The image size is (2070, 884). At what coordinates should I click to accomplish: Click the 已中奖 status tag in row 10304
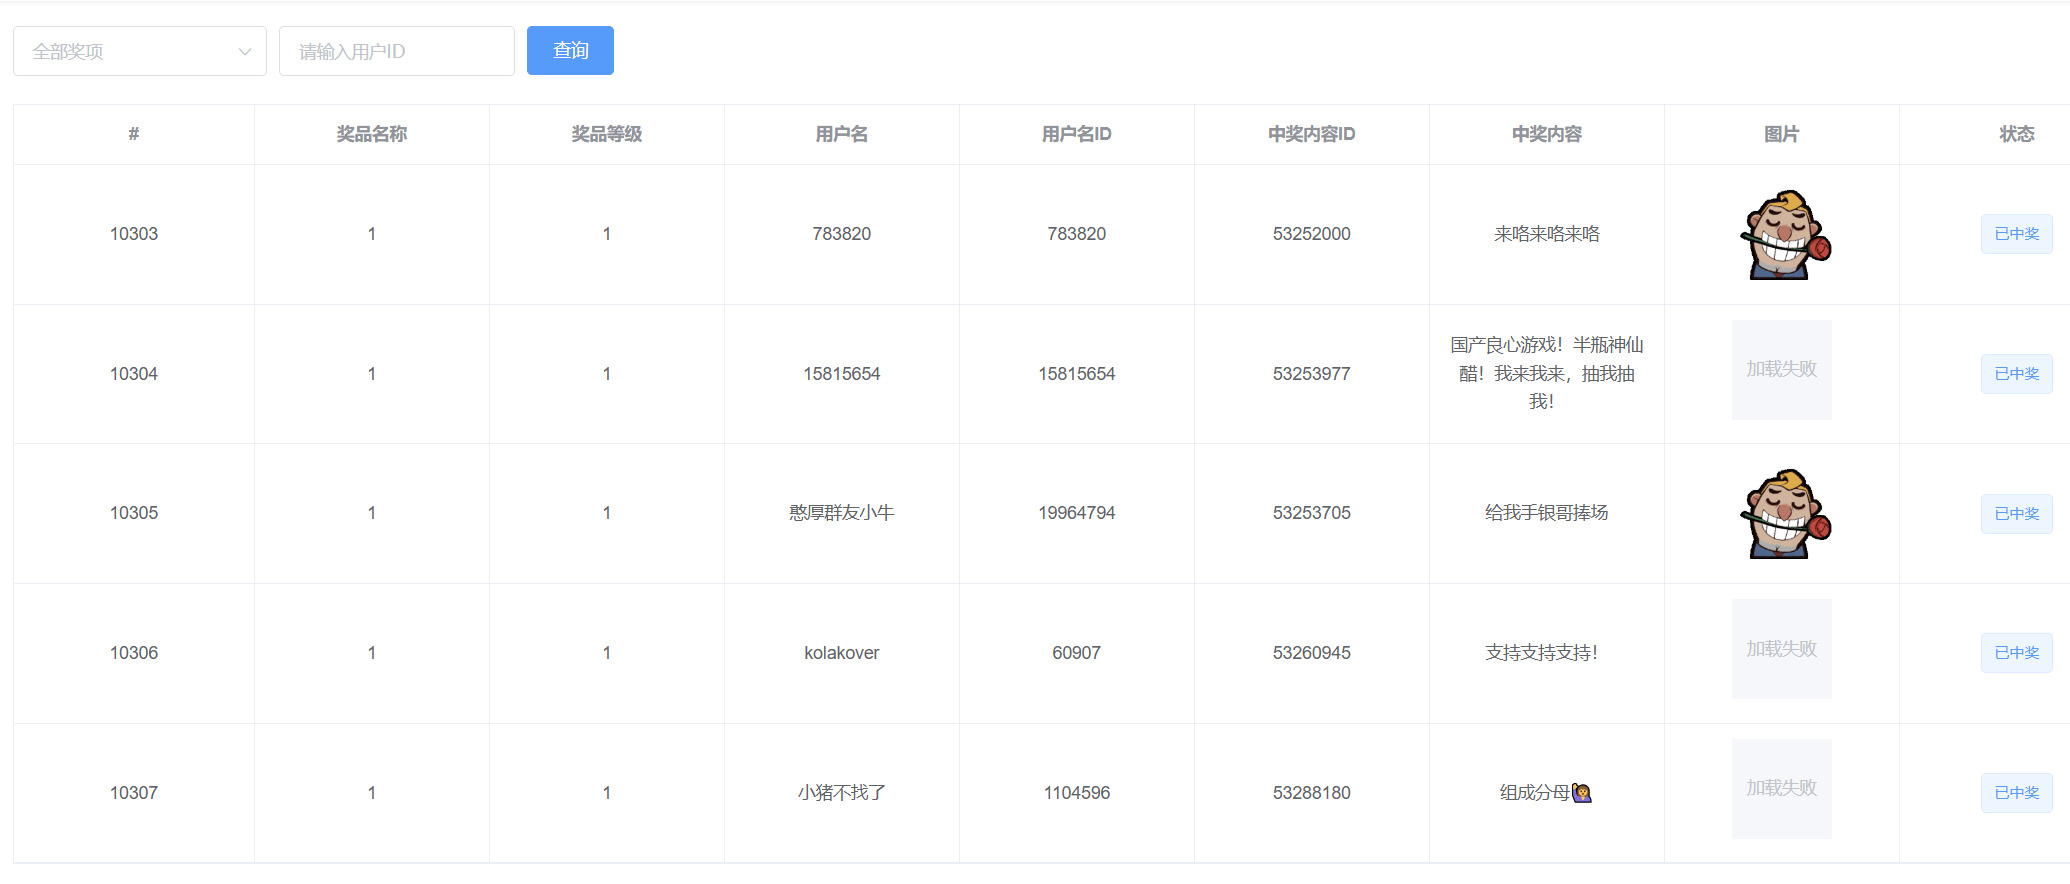click(2017, 374)
